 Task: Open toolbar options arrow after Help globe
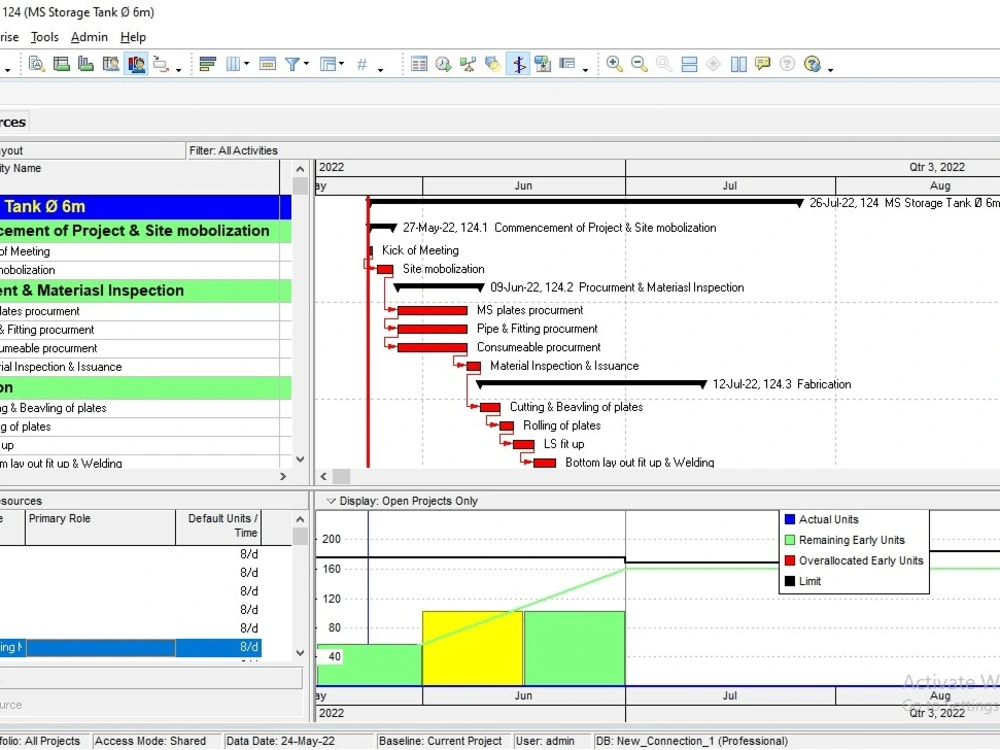[x=830, y=69]
